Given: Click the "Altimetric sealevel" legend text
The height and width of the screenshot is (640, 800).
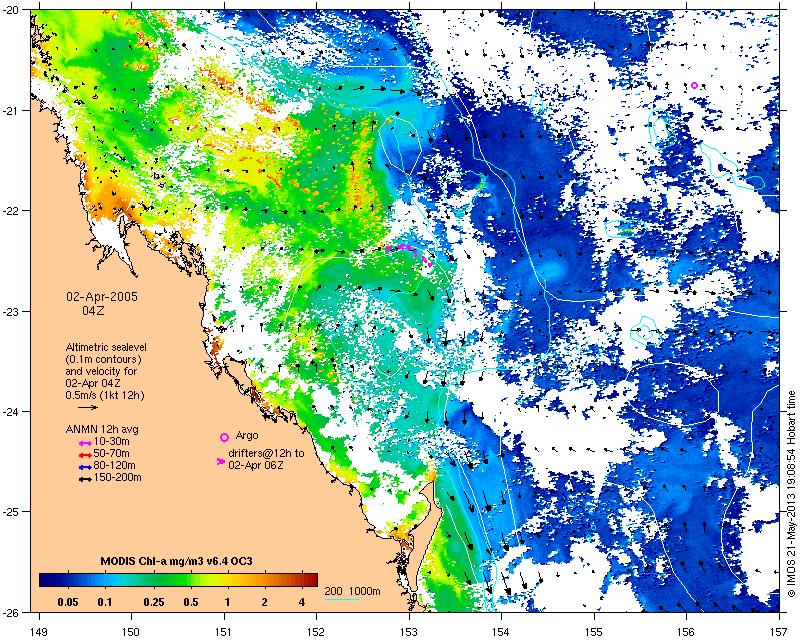Looking at the screenshot, I should pos(106,347).
